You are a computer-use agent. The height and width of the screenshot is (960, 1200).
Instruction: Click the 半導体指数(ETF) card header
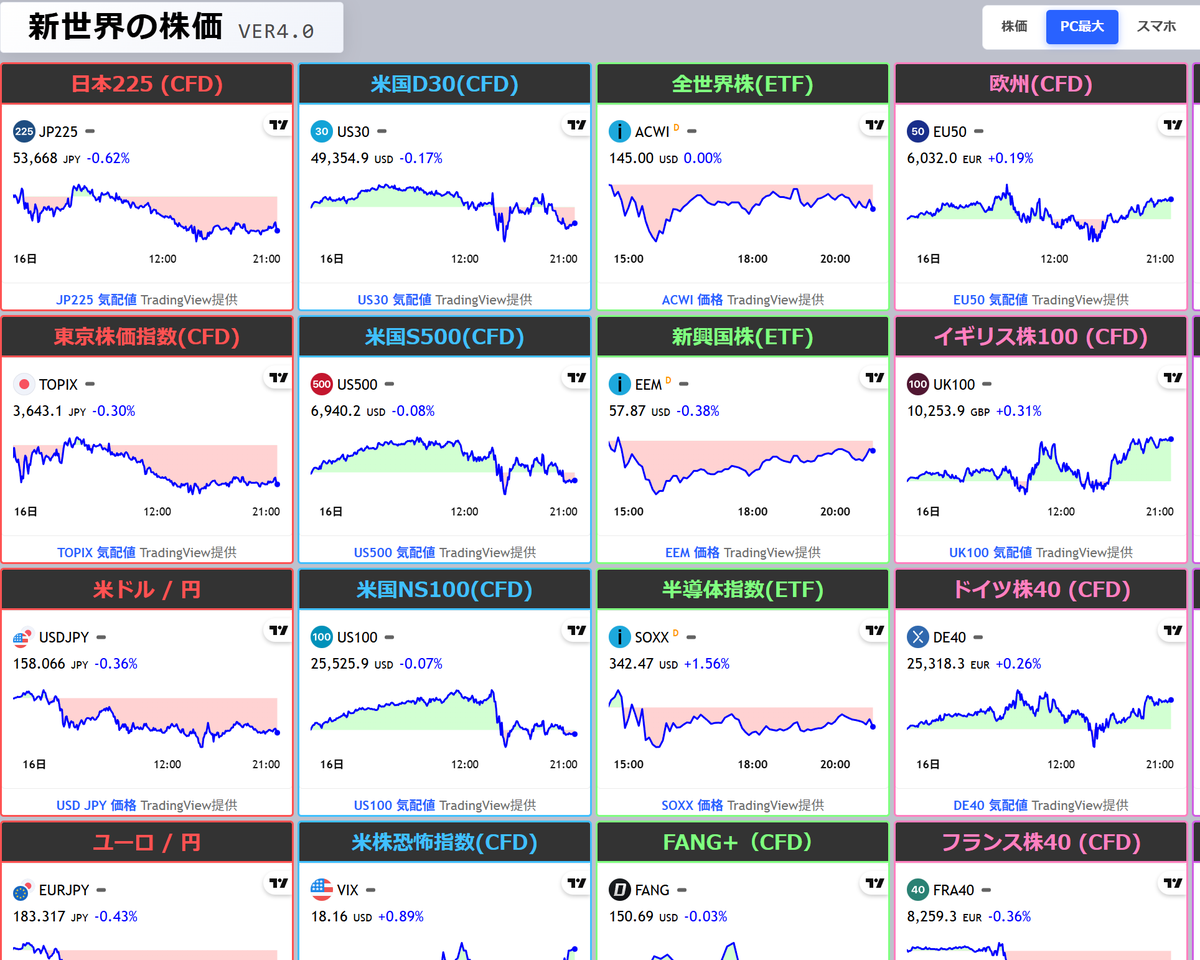[743, 590]
